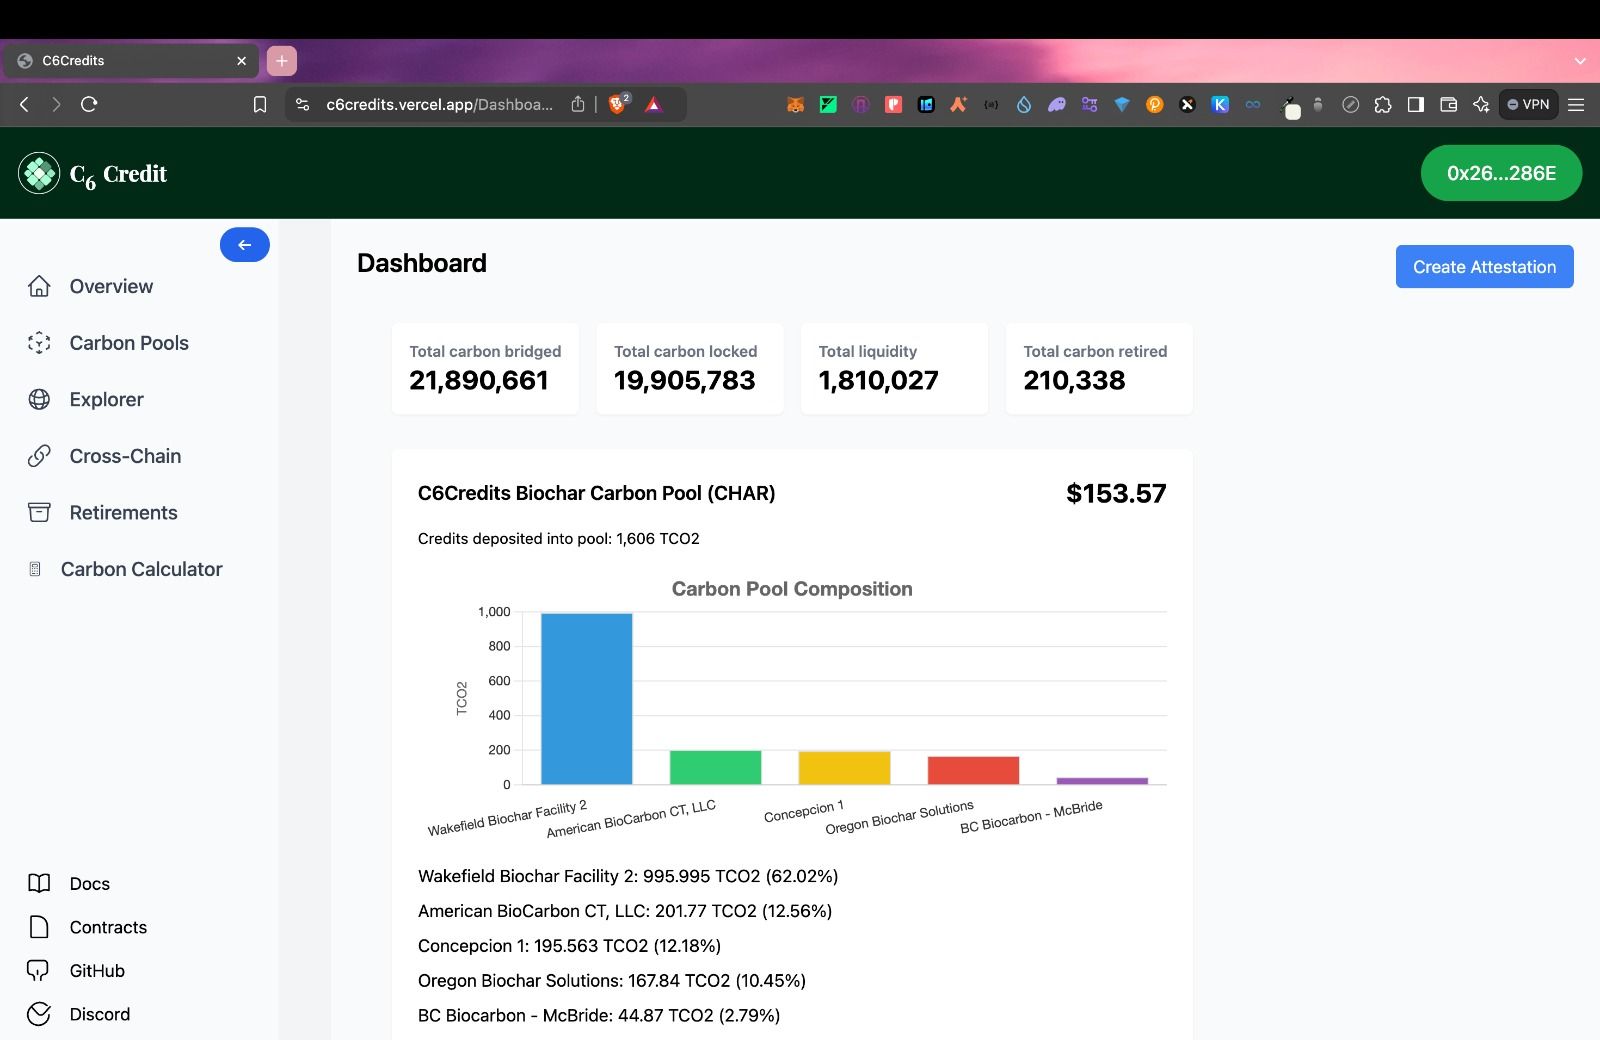Select Carbon Calculator in sidebar
This screenshot has height=1040, width=1600.
point(141,569)
